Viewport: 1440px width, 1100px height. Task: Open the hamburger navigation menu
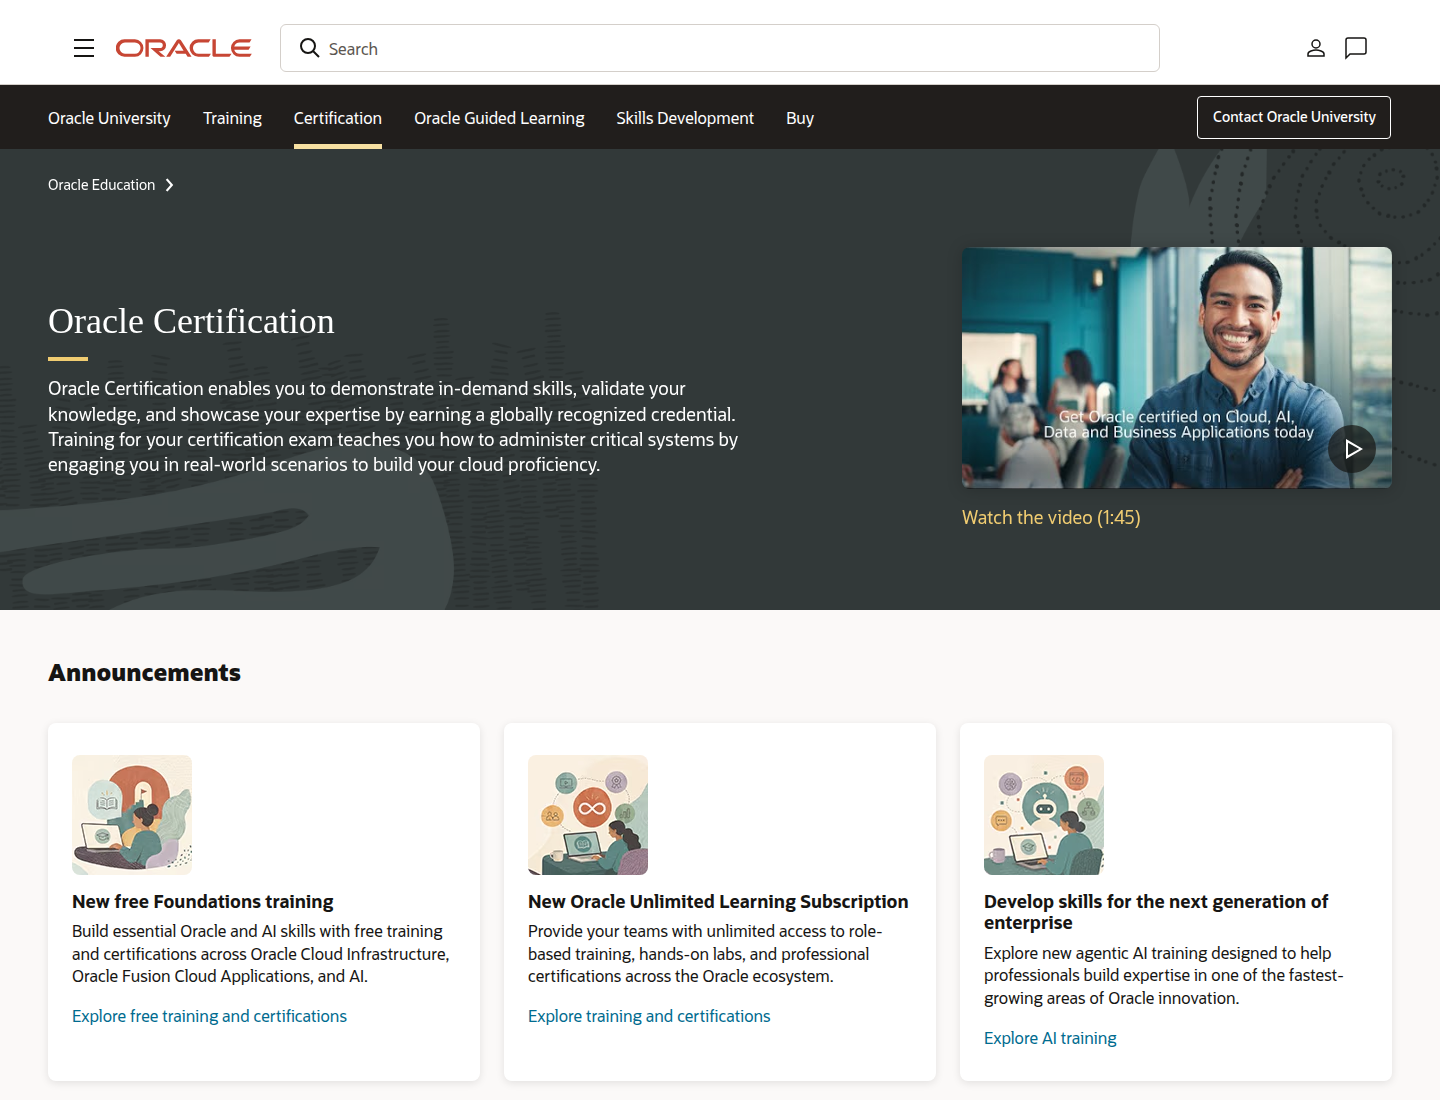pos(84,48)
